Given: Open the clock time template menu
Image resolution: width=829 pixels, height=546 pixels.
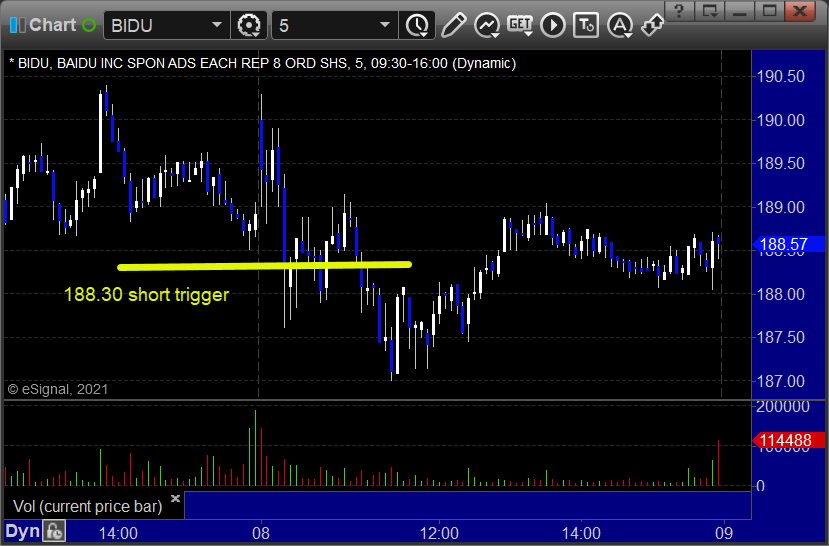Looking at the screenshot, I should coord(417,25).
